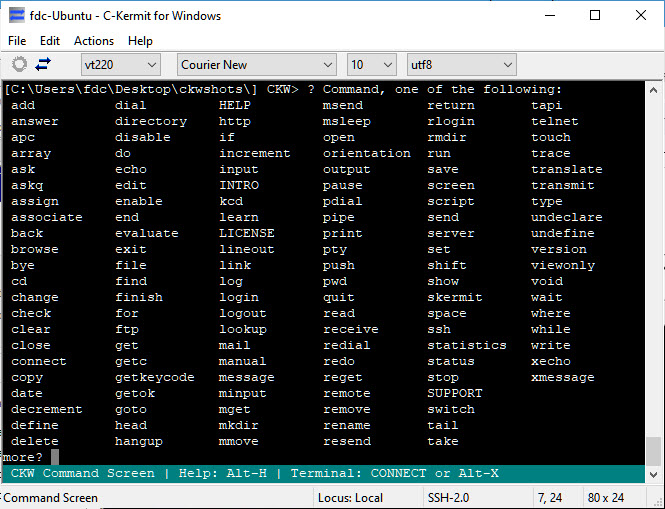665x509 pixels.
Task: Click terminal size '80 x 24' in status bar
Action: pyautogui.click(x=606, y=498)
